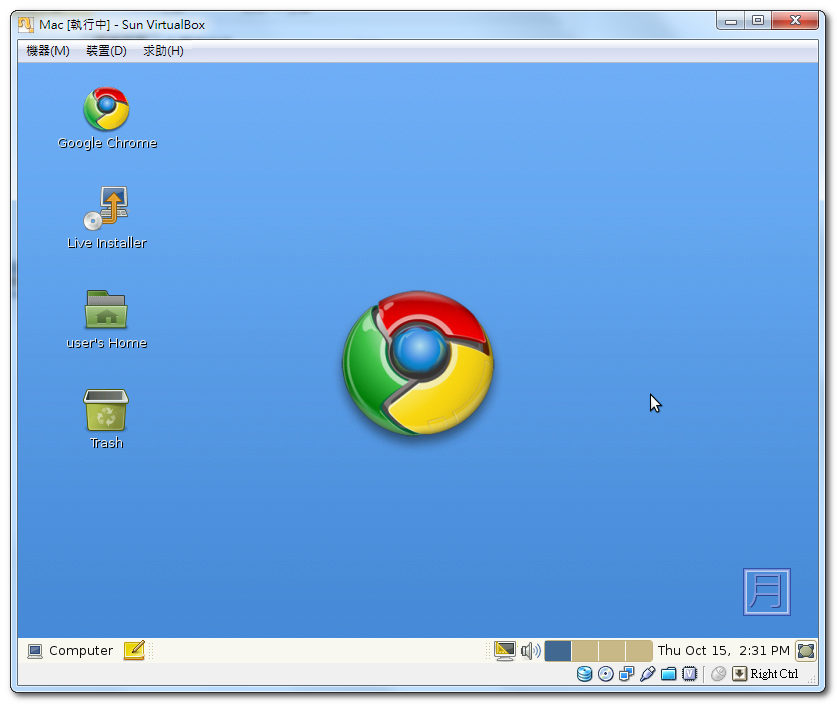Click the show desktop button beside the clock
Screen dimensions: 837x704
click(x=805, y=651)
